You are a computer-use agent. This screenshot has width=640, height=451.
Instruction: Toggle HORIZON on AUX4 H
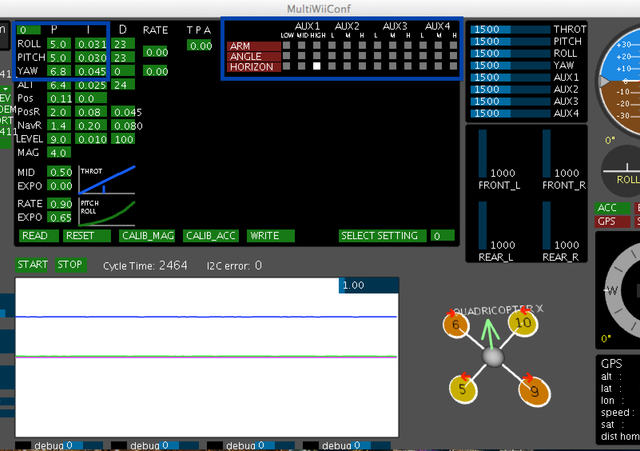click(453, 66)
